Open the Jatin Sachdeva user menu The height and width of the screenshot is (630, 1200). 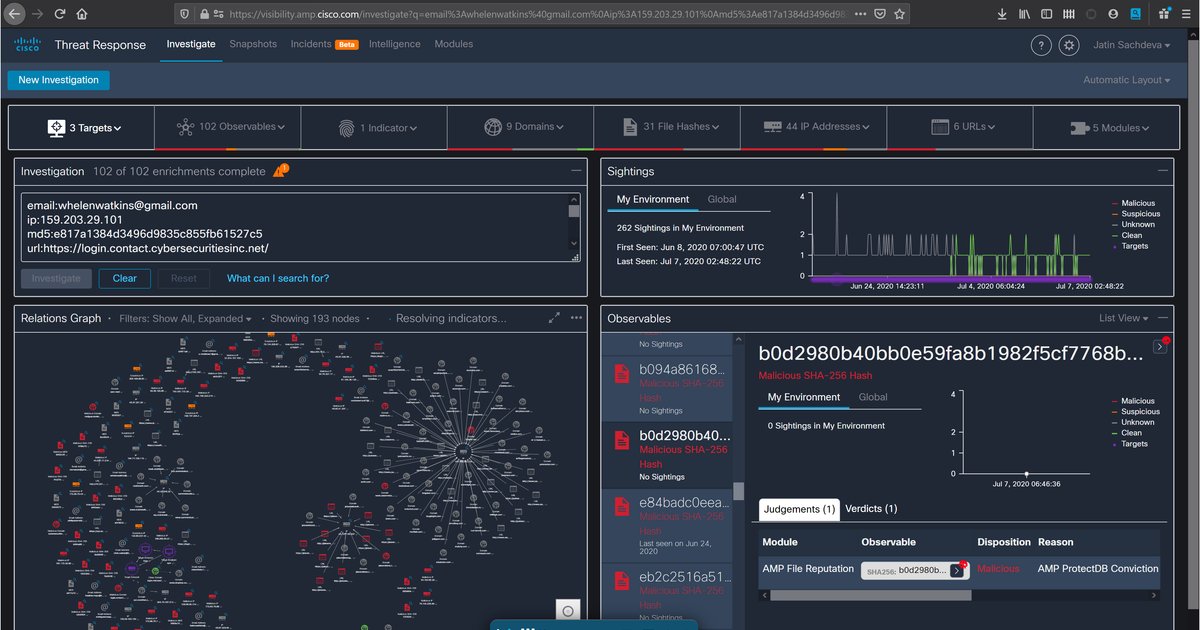pos(1134,45)
